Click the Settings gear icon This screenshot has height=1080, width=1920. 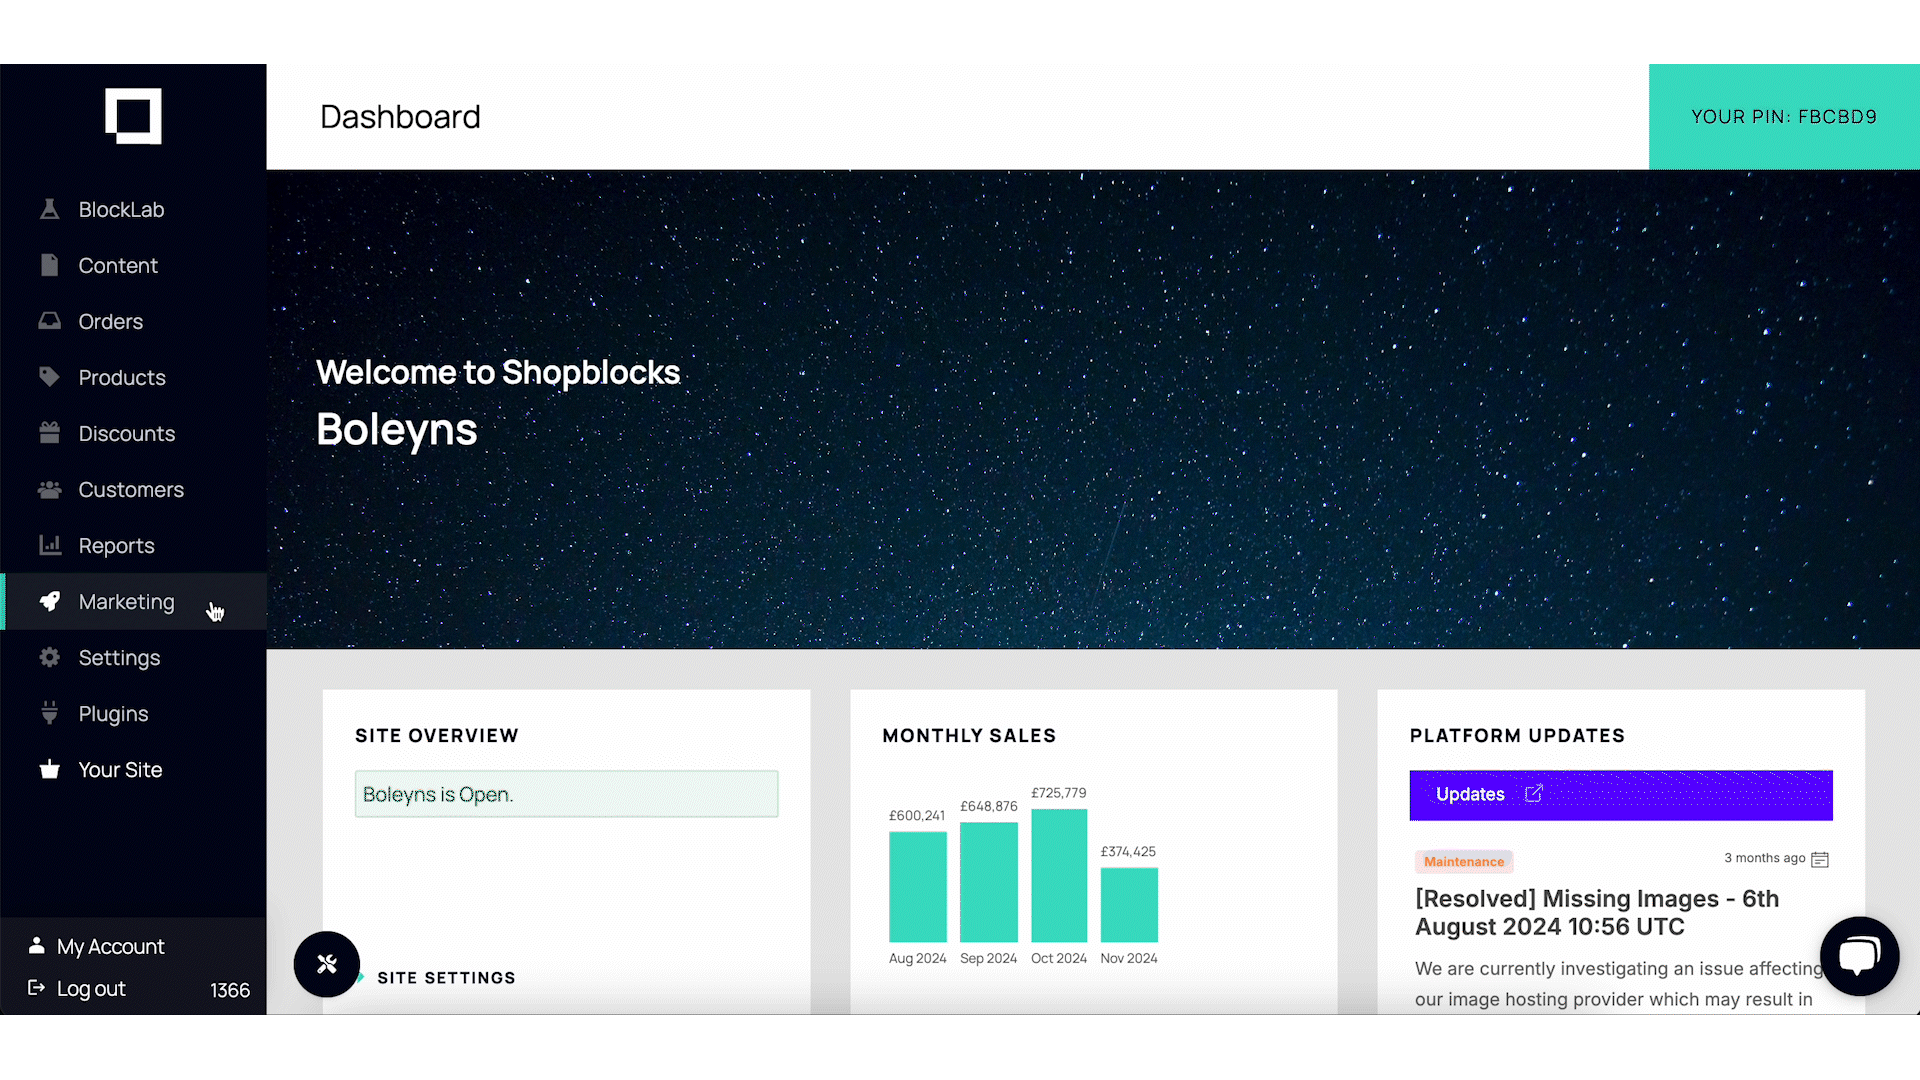[x=50, y=657]
